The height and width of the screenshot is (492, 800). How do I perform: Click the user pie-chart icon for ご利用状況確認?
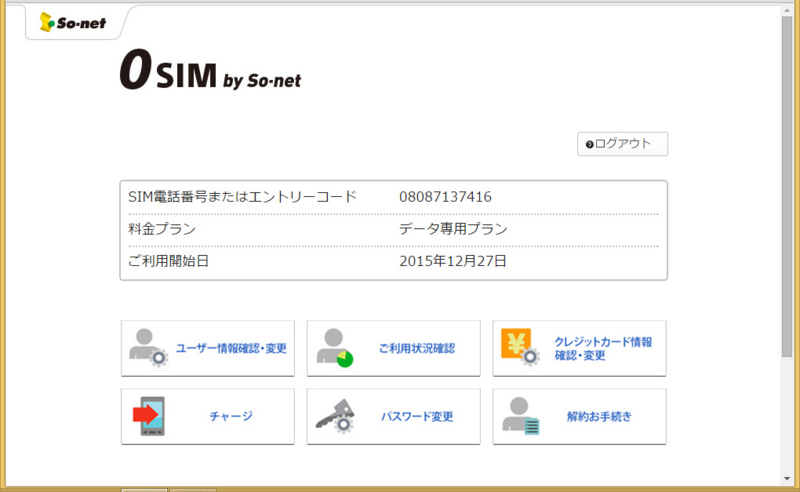(x=335, y=348)
